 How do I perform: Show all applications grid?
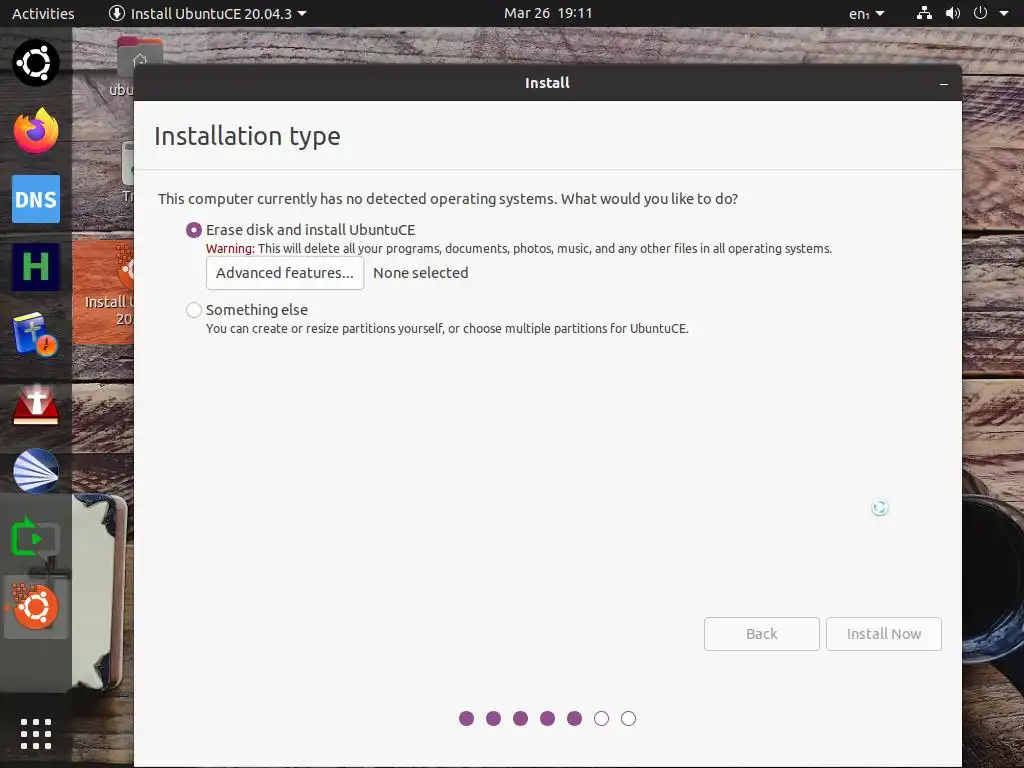(36, 733)
